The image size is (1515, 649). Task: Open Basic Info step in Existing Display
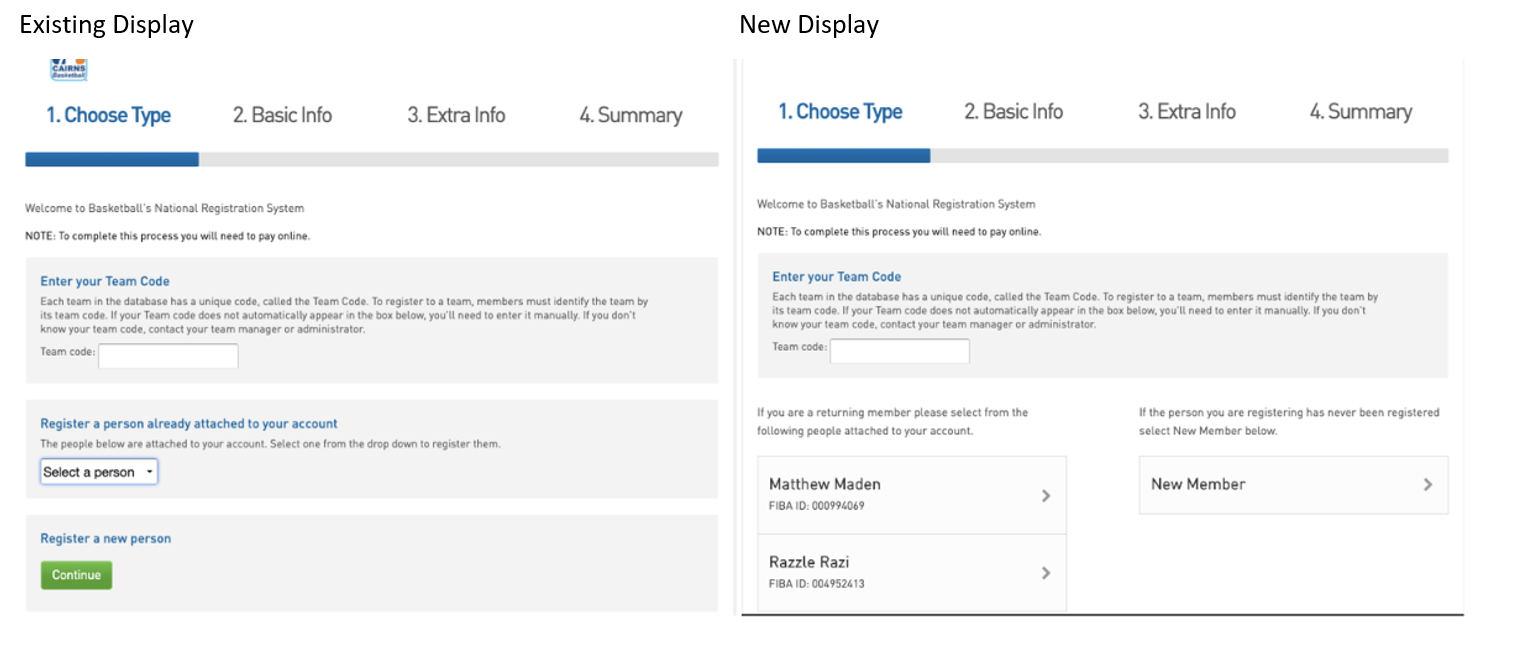click(282, 115)
